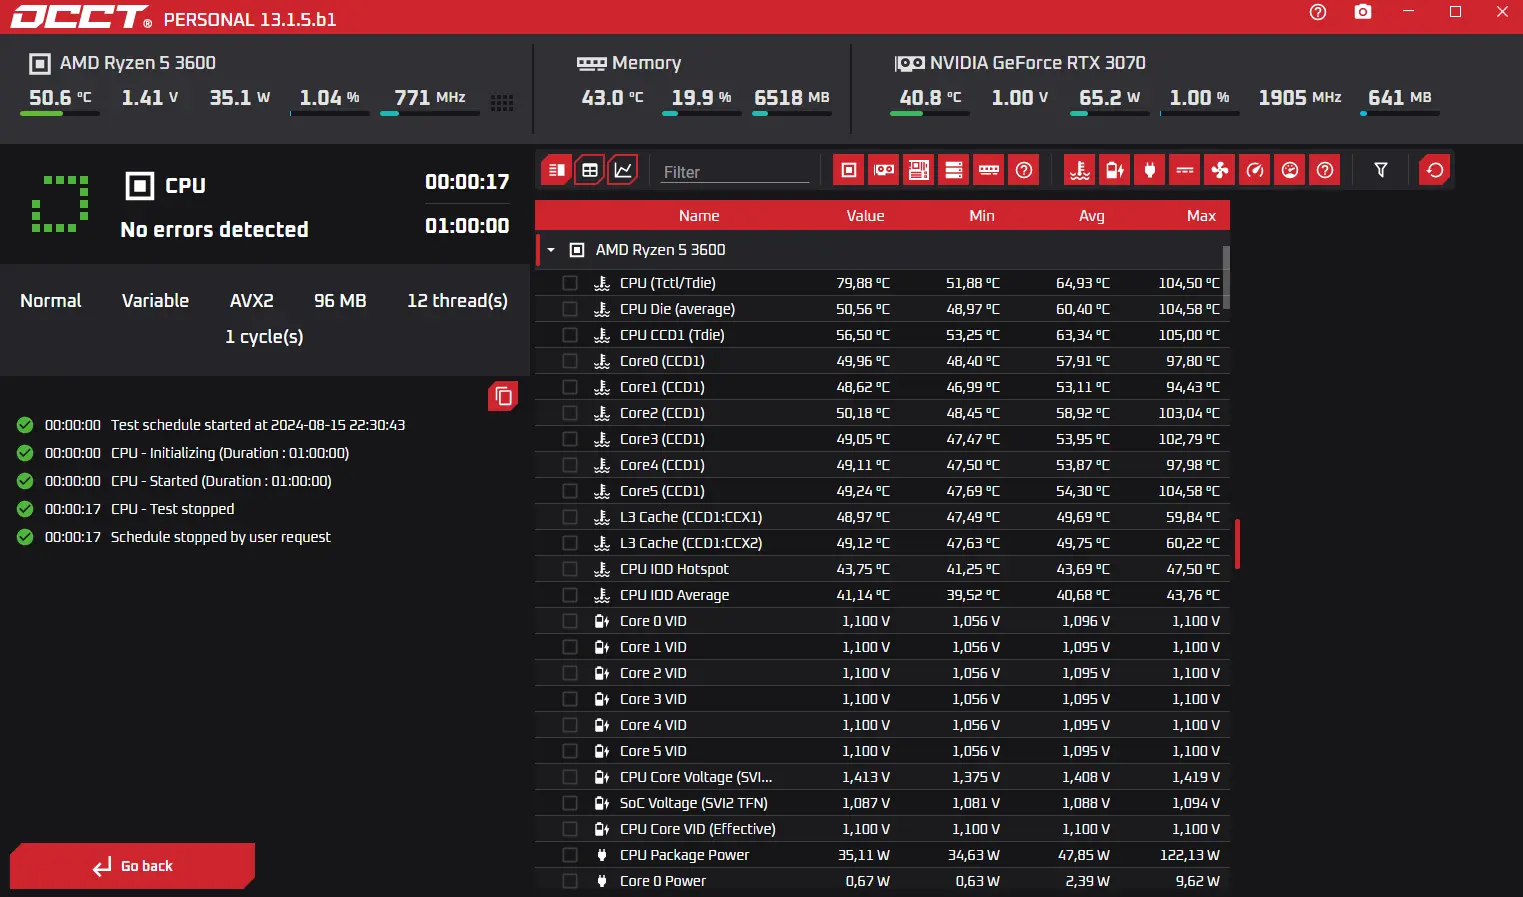Open the CPU core grid icon beside 771 MHz
The height and width of the screenshot is (897, 1523).
[x=502, y=102]
